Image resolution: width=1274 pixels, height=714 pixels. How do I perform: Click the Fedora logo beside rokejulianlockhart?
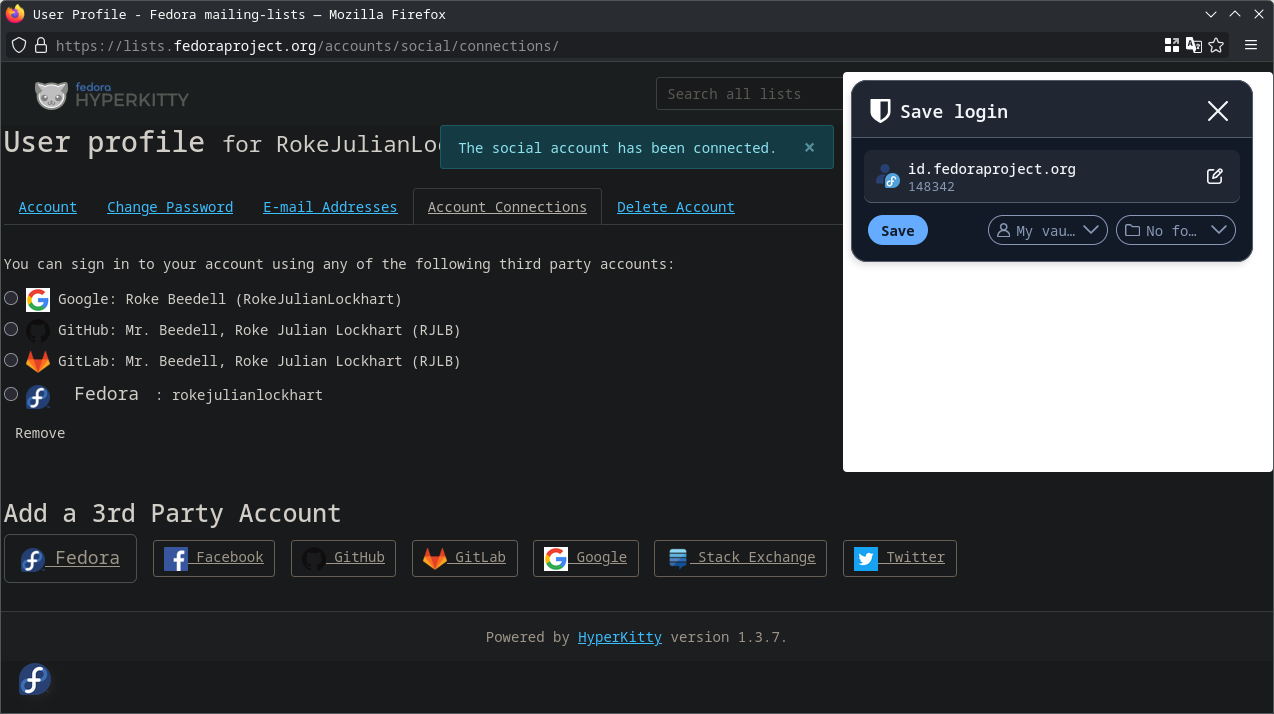point(38,397)
